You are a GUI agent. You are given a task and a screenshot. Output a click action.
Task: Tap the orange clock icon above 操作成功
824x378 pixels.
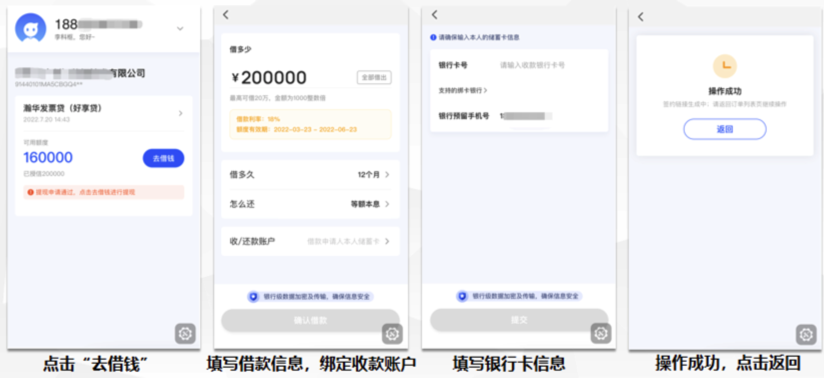725,66
